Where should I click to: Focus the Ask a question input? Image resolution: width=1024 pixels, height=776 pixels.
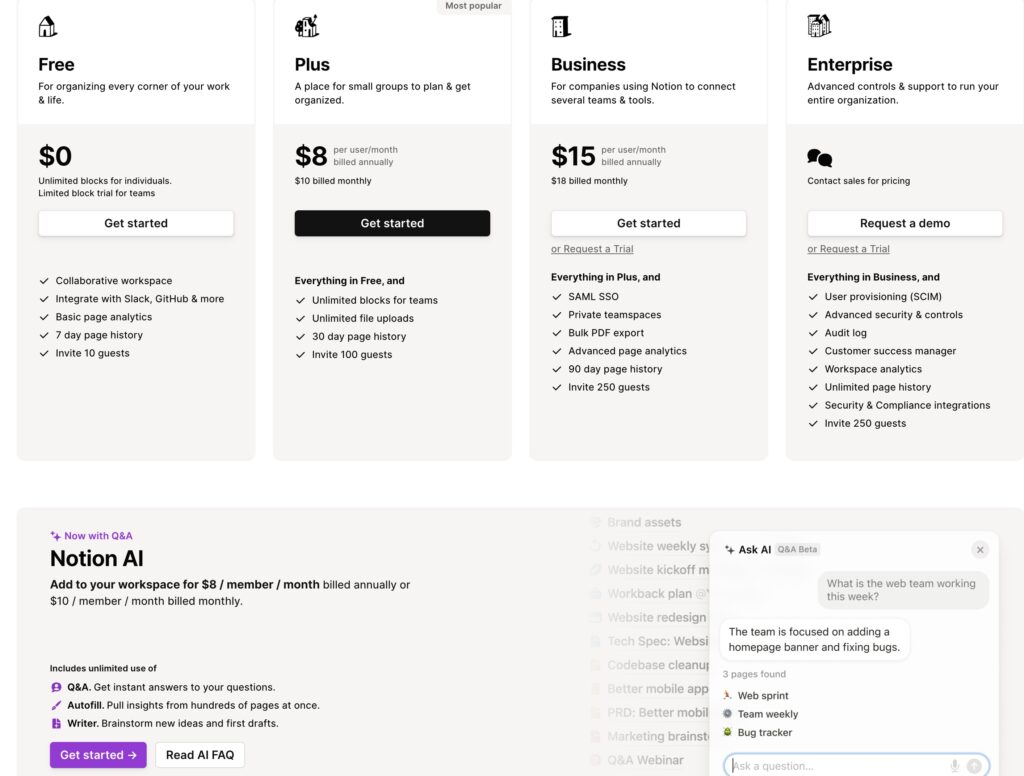coord(856,766)
